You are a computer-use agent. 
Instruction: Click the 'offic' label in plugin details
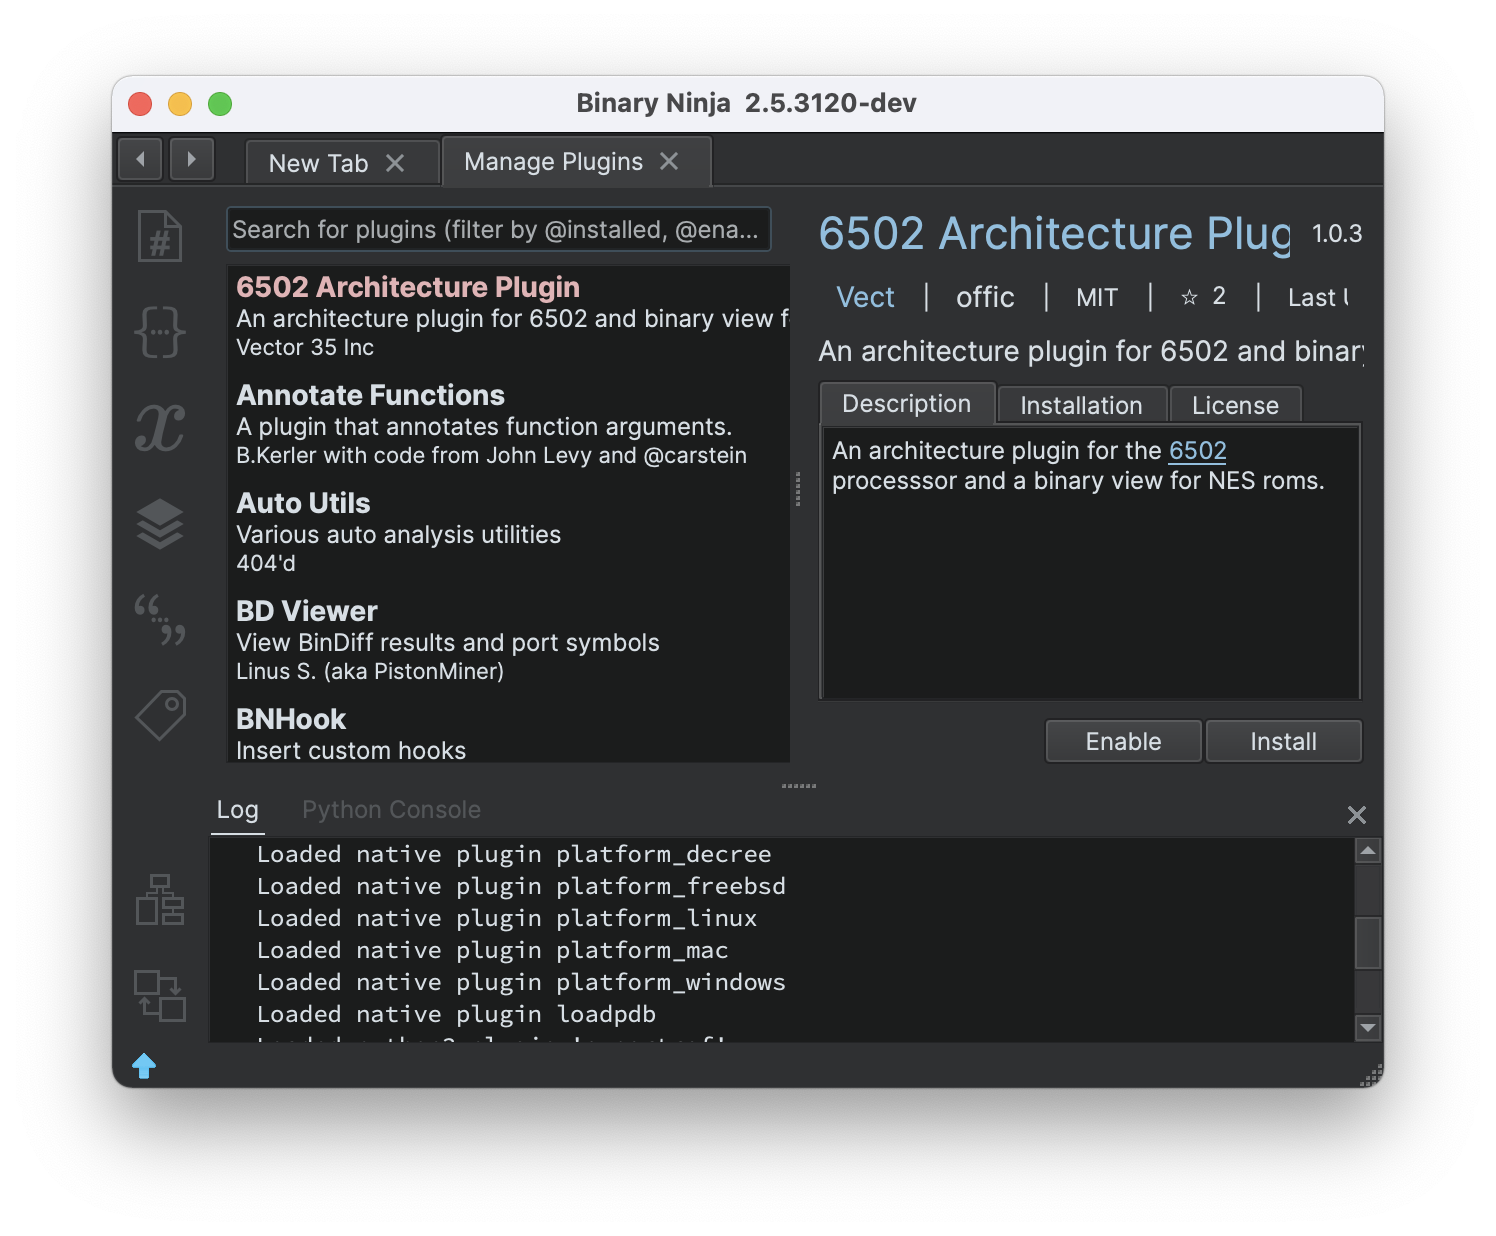coord(985,297)
